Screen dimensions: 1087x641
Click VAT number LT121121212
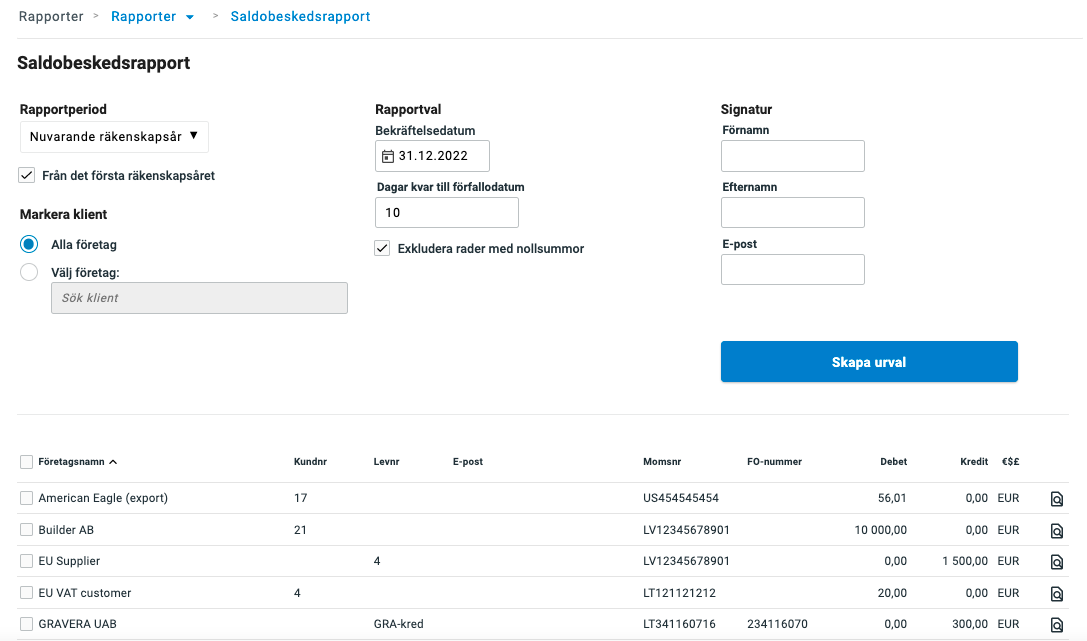tap(679, 592)
